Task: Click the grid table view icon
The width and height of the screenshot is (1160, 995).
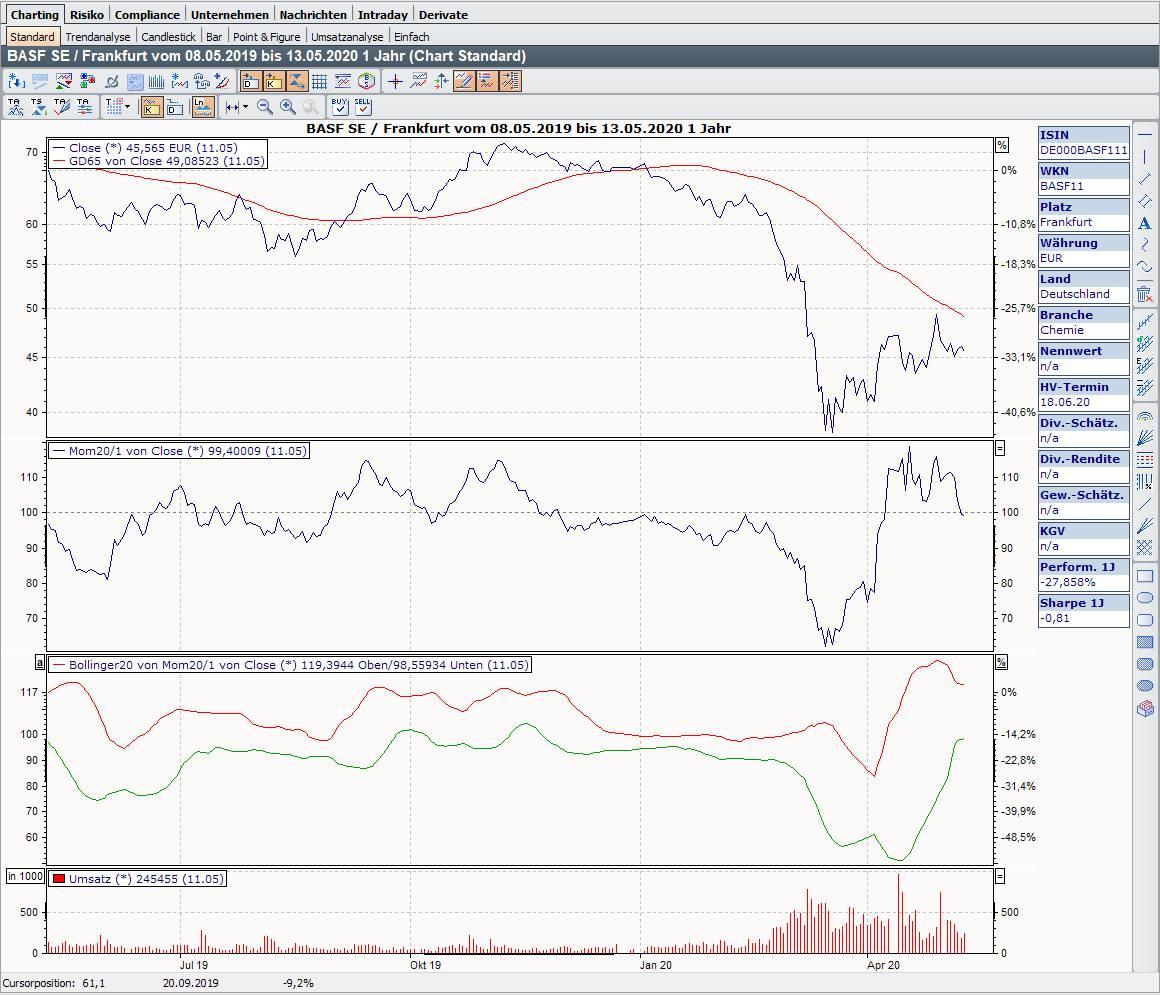Action: 319,82
